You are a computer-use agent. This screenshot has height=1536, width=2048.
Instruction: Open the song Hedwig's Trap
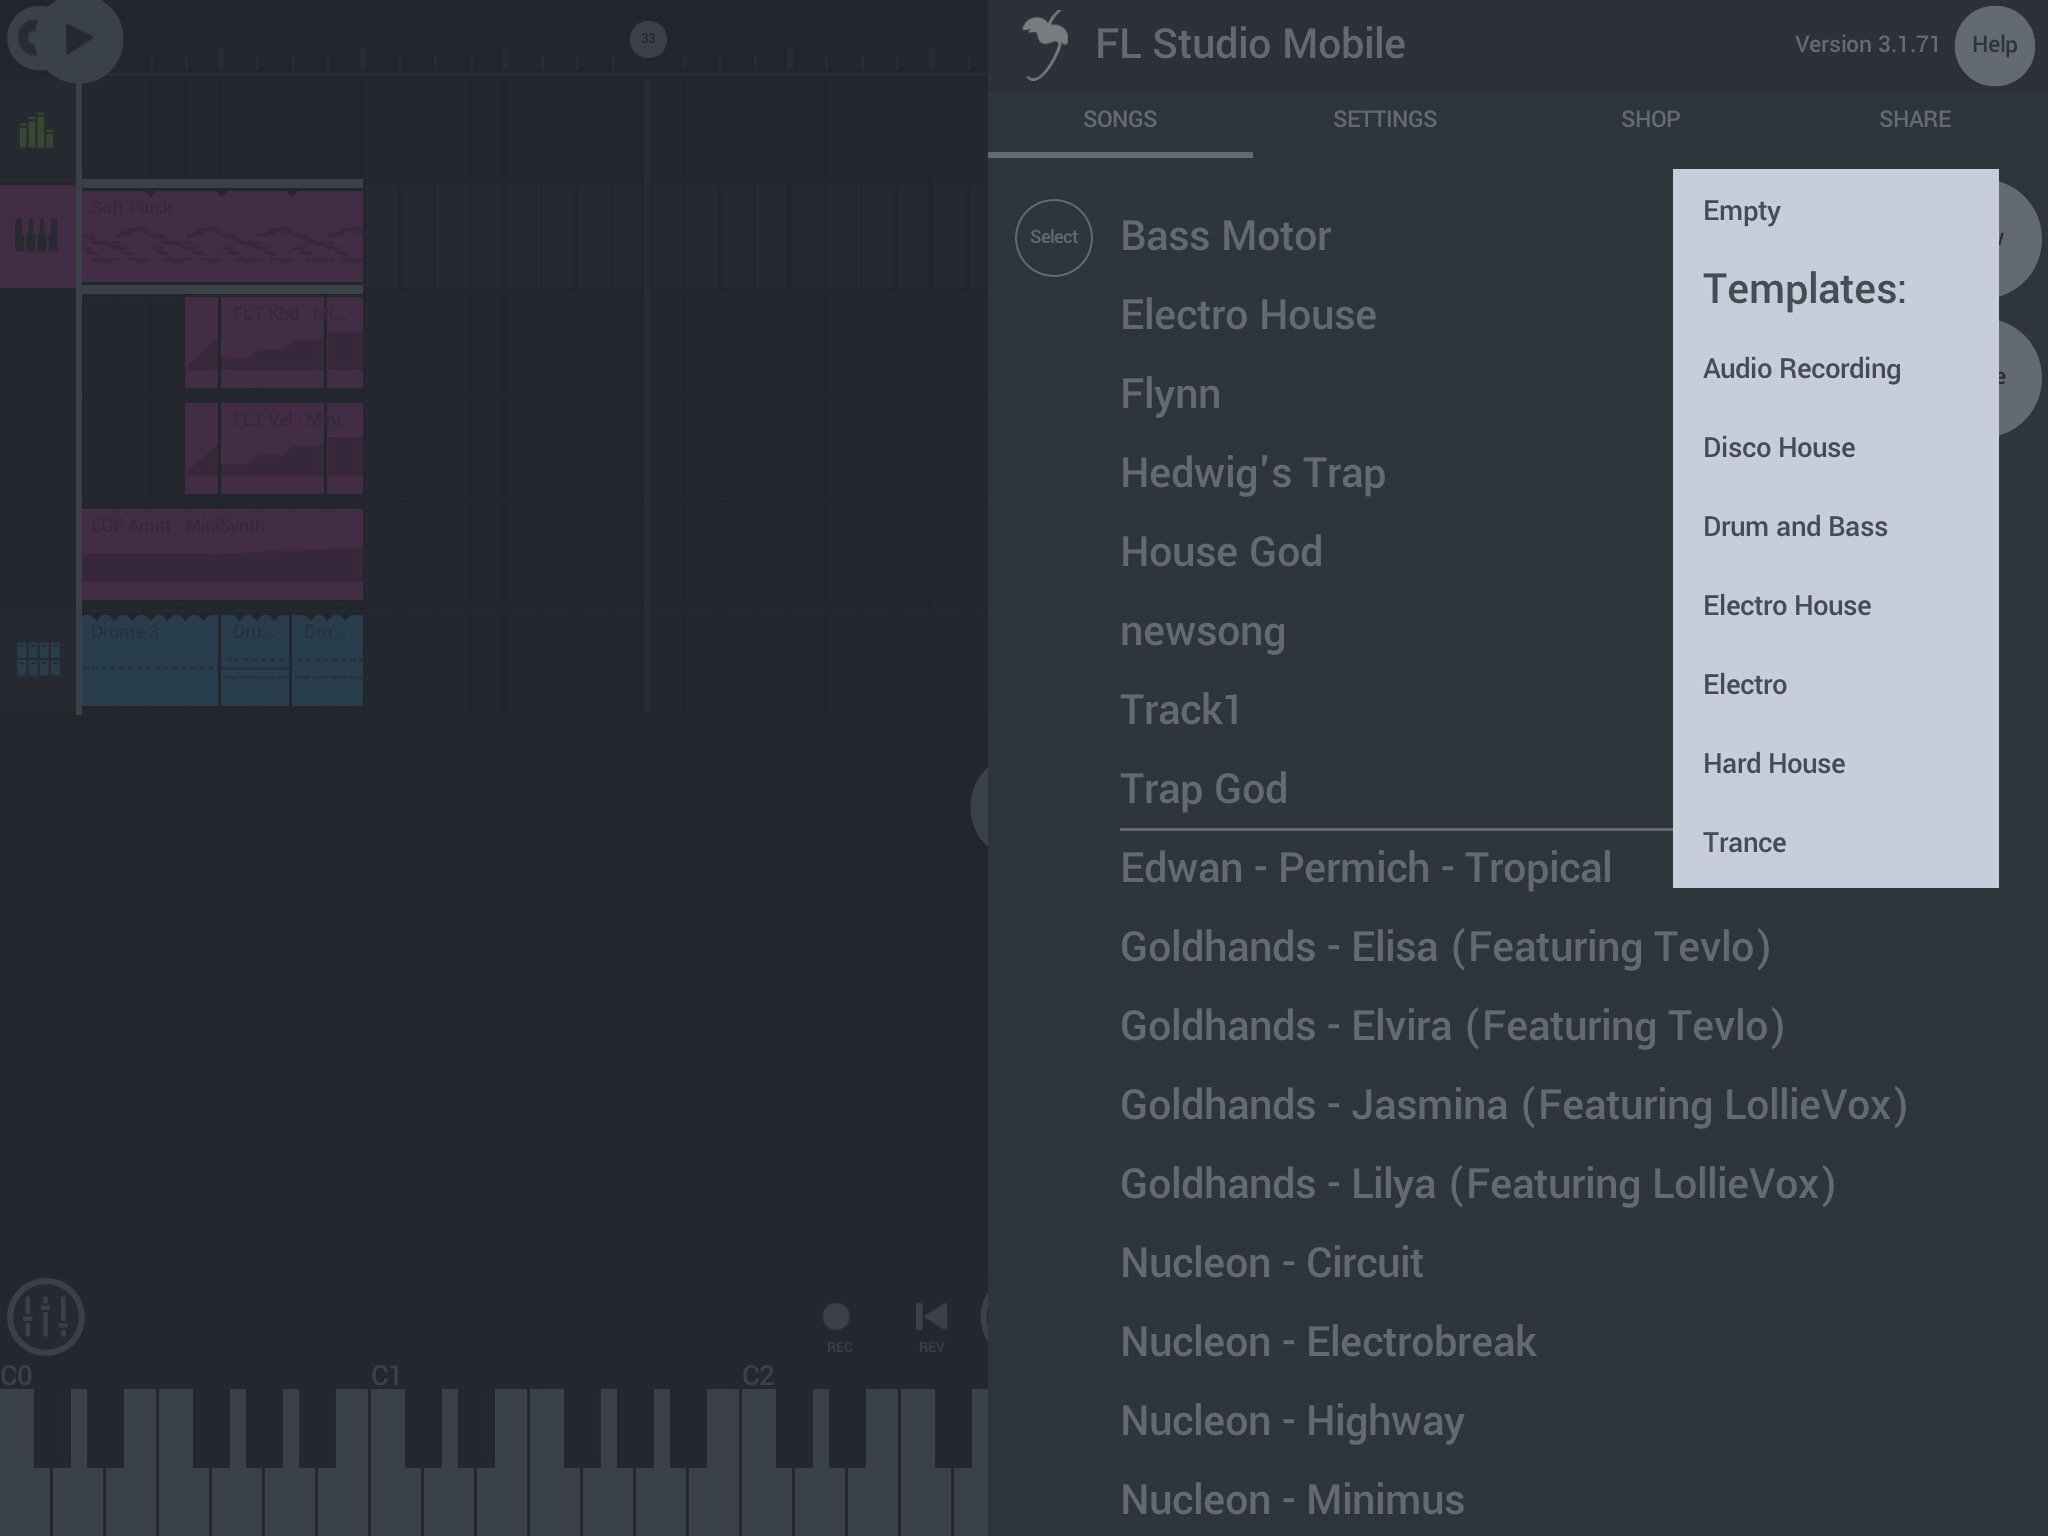1253,474
